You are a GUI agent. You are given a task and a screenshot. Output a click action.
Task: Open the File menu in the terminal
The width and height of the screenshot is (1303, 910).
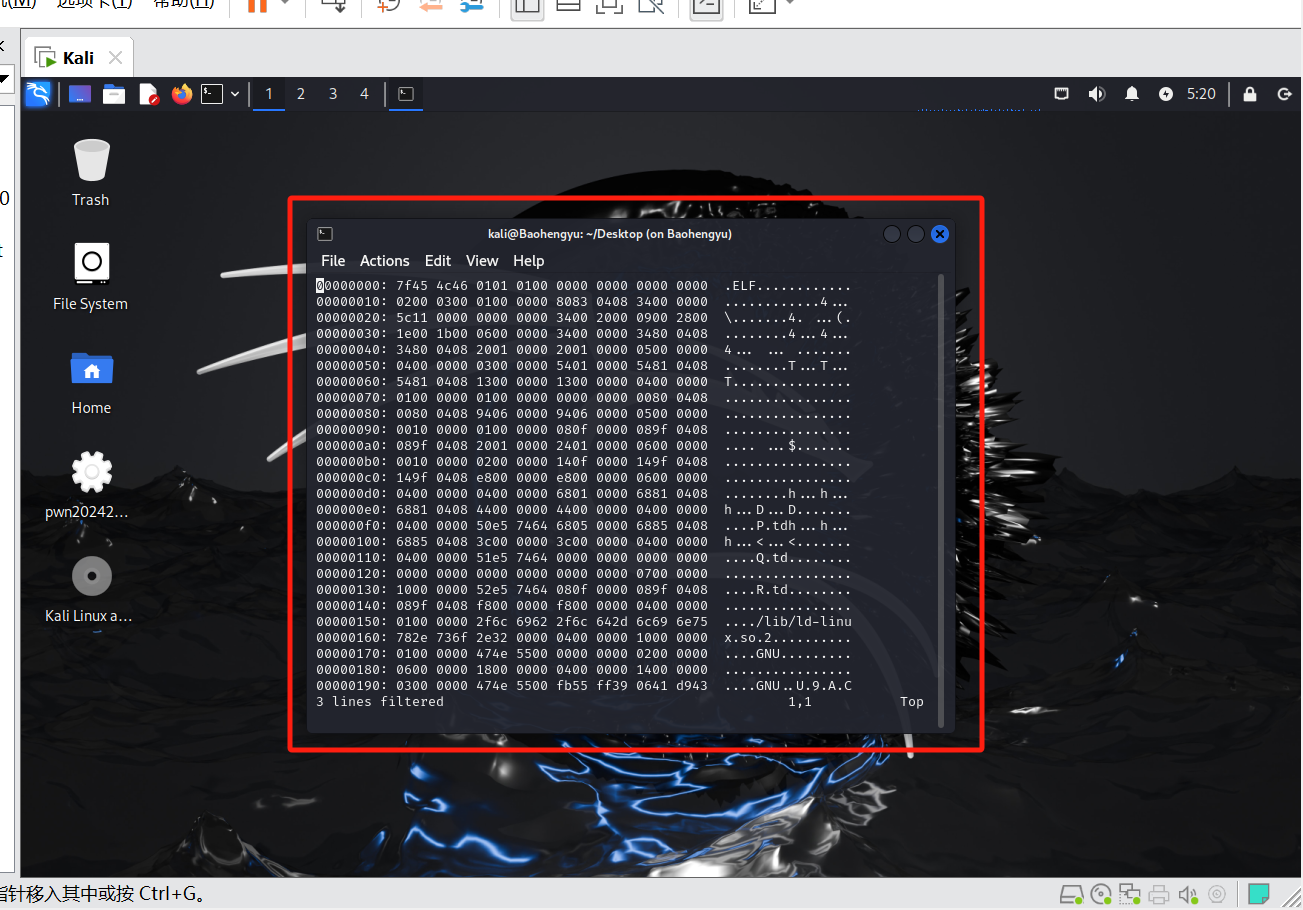tap(333, 260)
